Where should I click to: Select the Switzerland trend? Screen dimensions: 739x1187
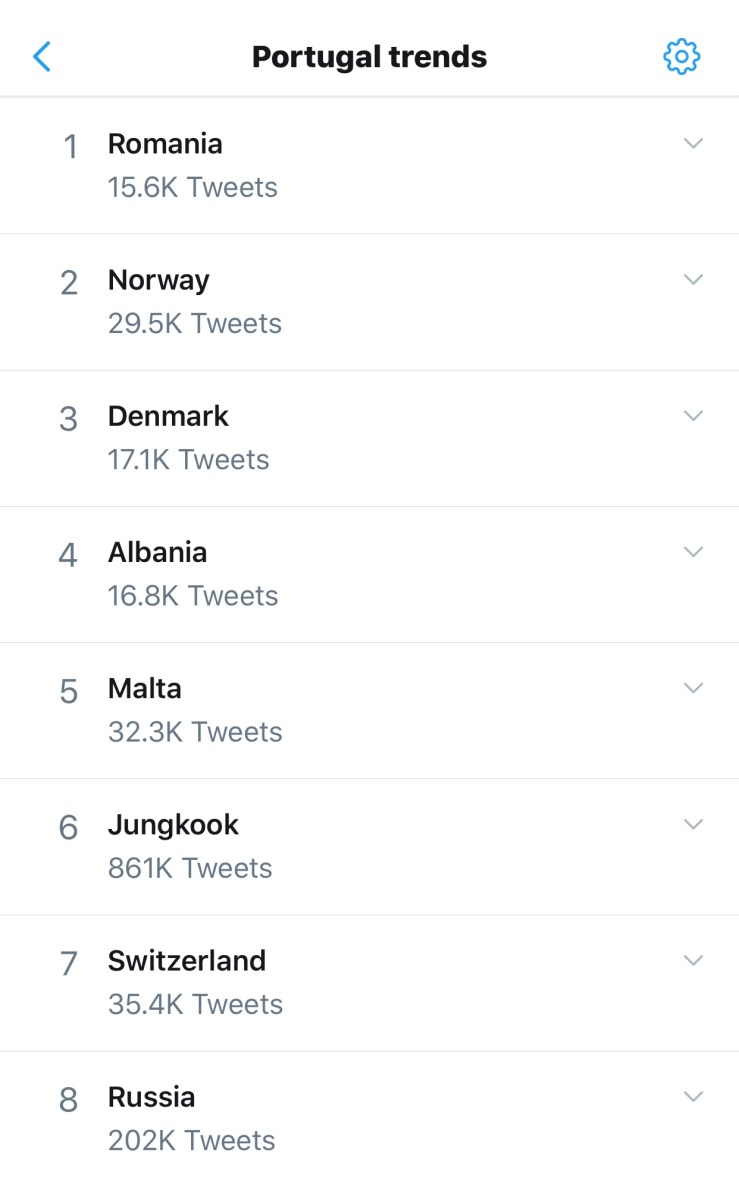coord(187,961)
